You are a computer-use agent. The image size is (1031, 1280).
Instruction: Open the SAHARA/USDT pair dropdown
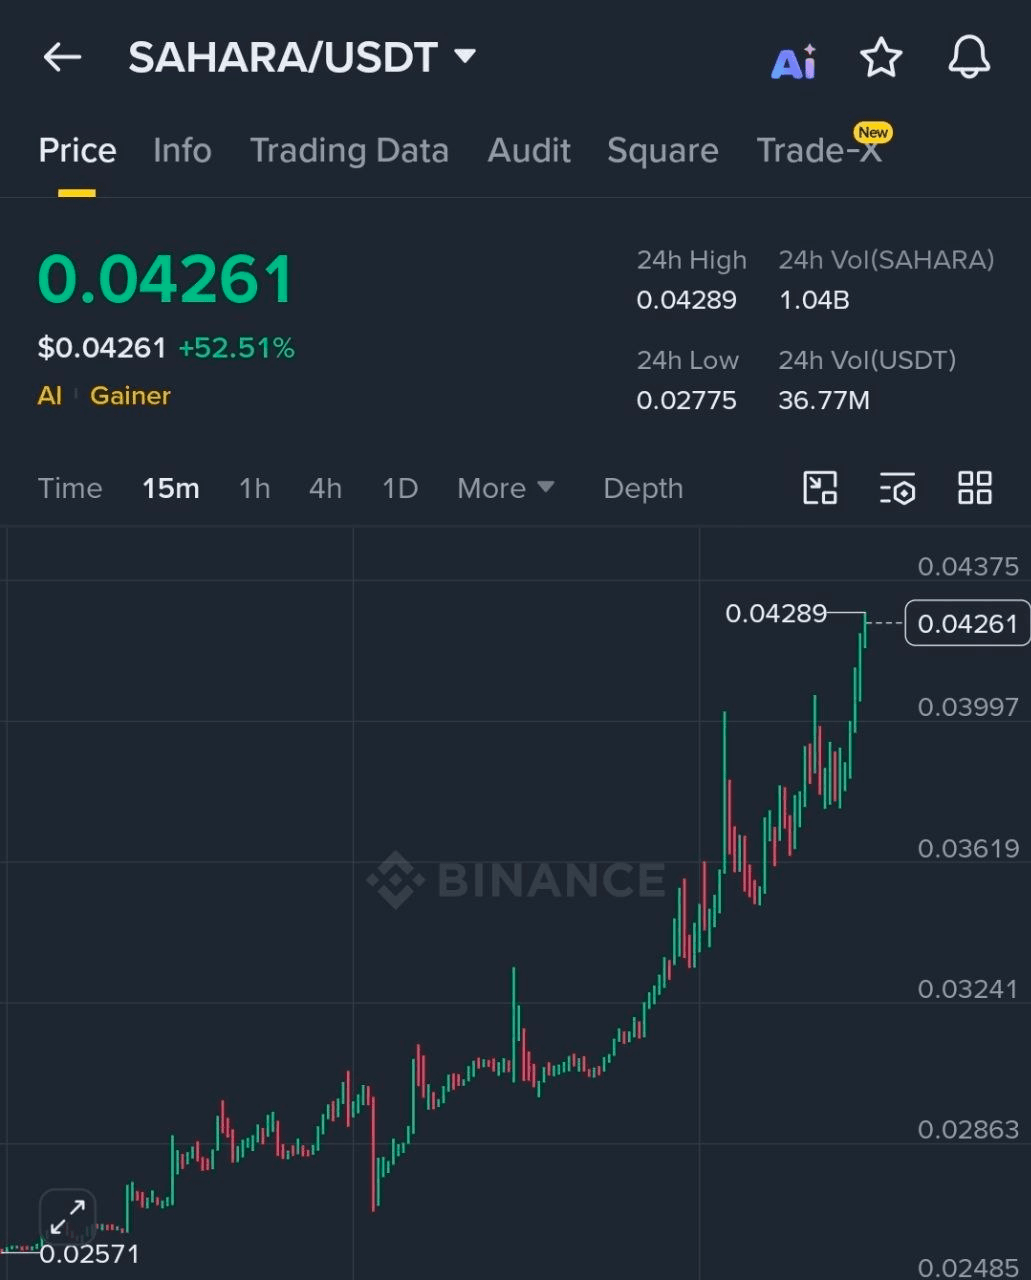[x=302, y=58]
